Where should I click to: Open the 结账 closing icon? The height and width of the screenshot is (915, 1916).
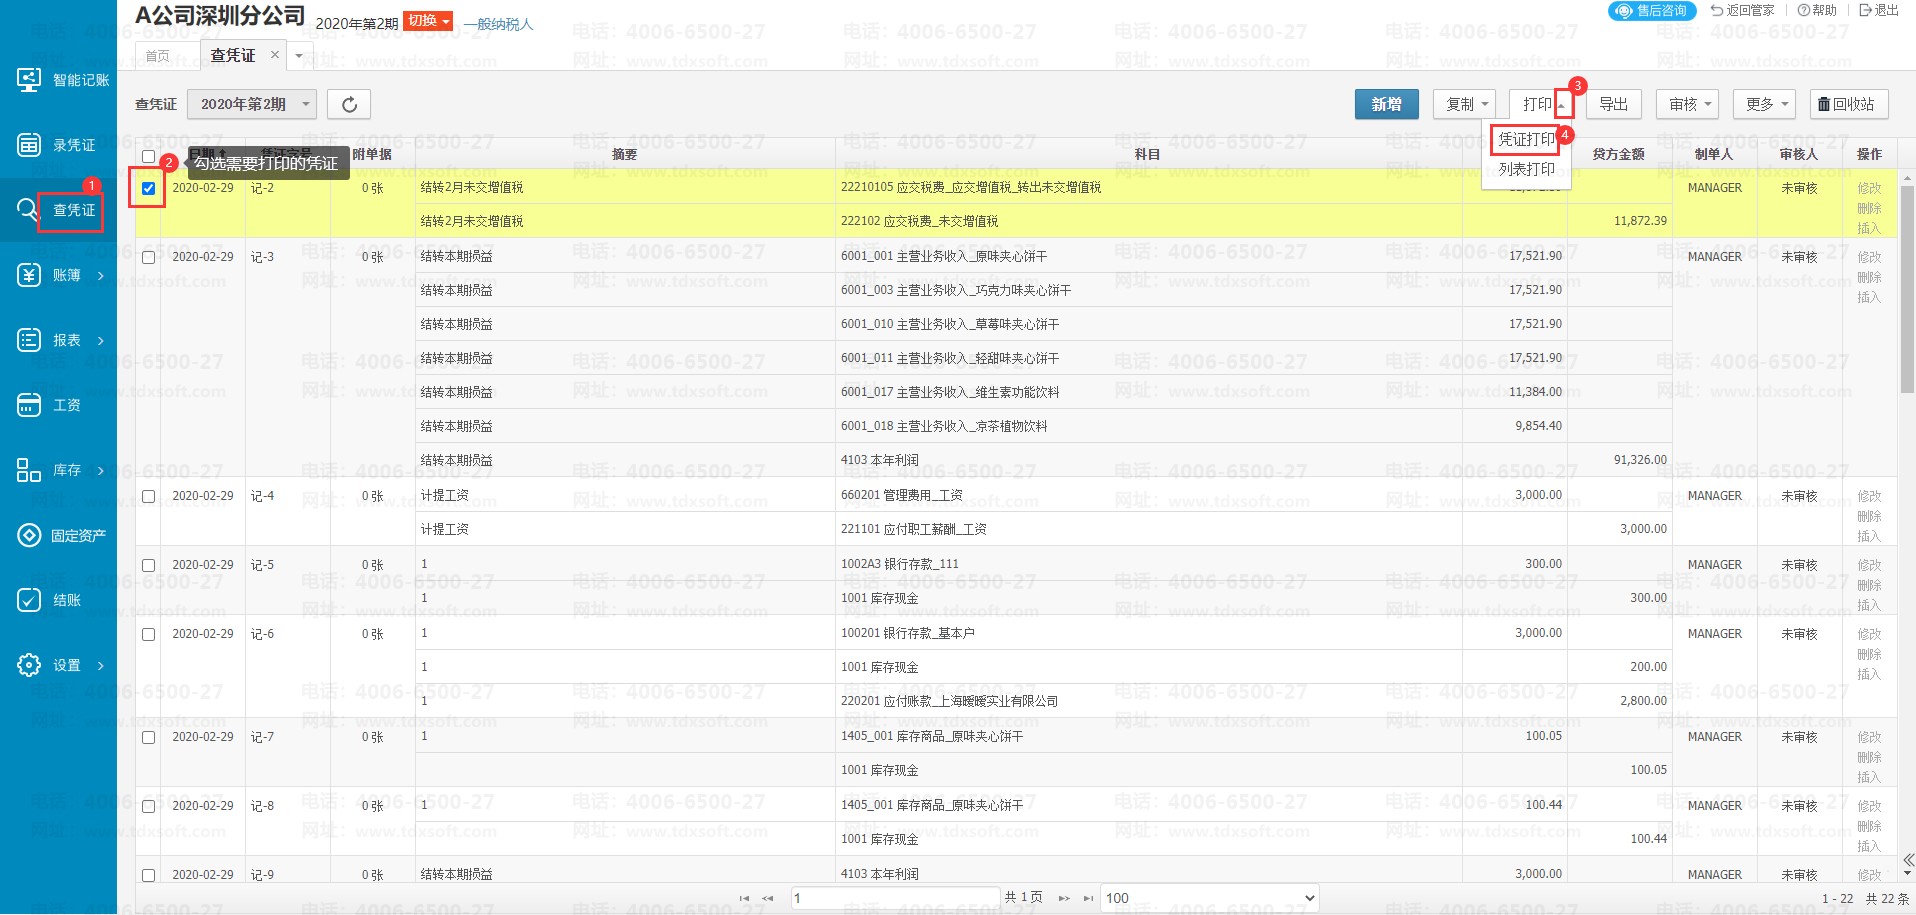click(x=29, y=600)
